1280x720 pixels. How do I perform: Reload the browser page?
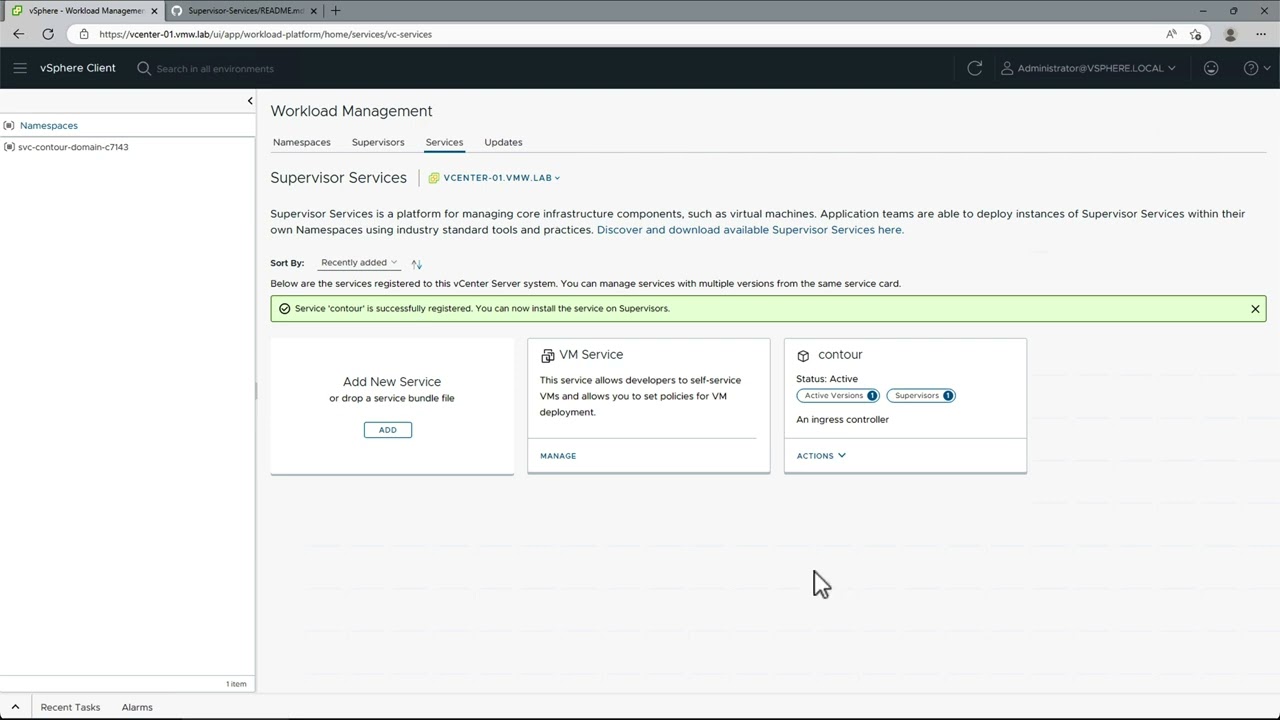coord(48,34)
